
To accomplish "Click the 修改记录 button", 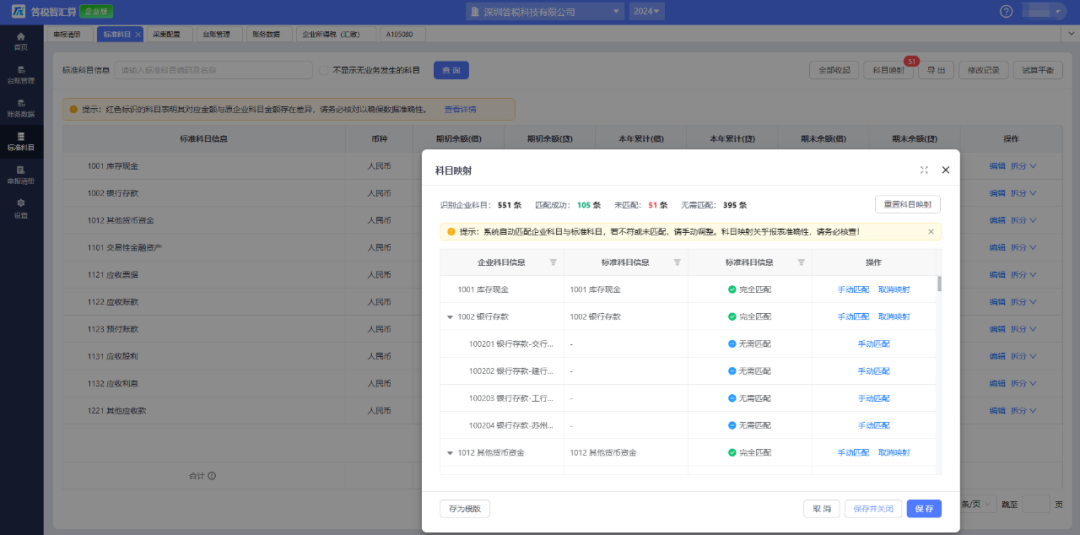I will [x=984, y=70].
